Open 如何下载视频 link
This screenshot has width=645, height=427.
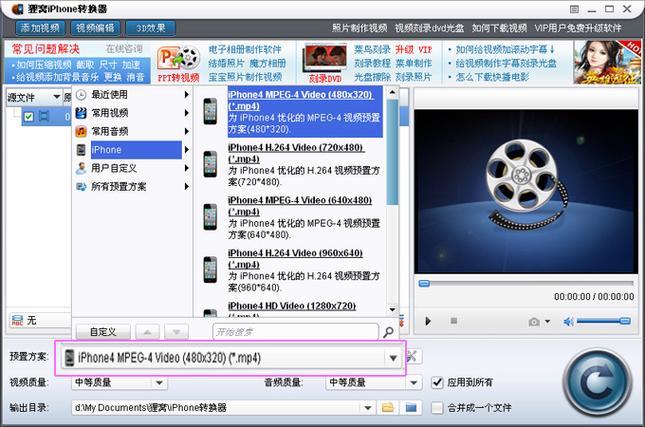pos(499,28)
